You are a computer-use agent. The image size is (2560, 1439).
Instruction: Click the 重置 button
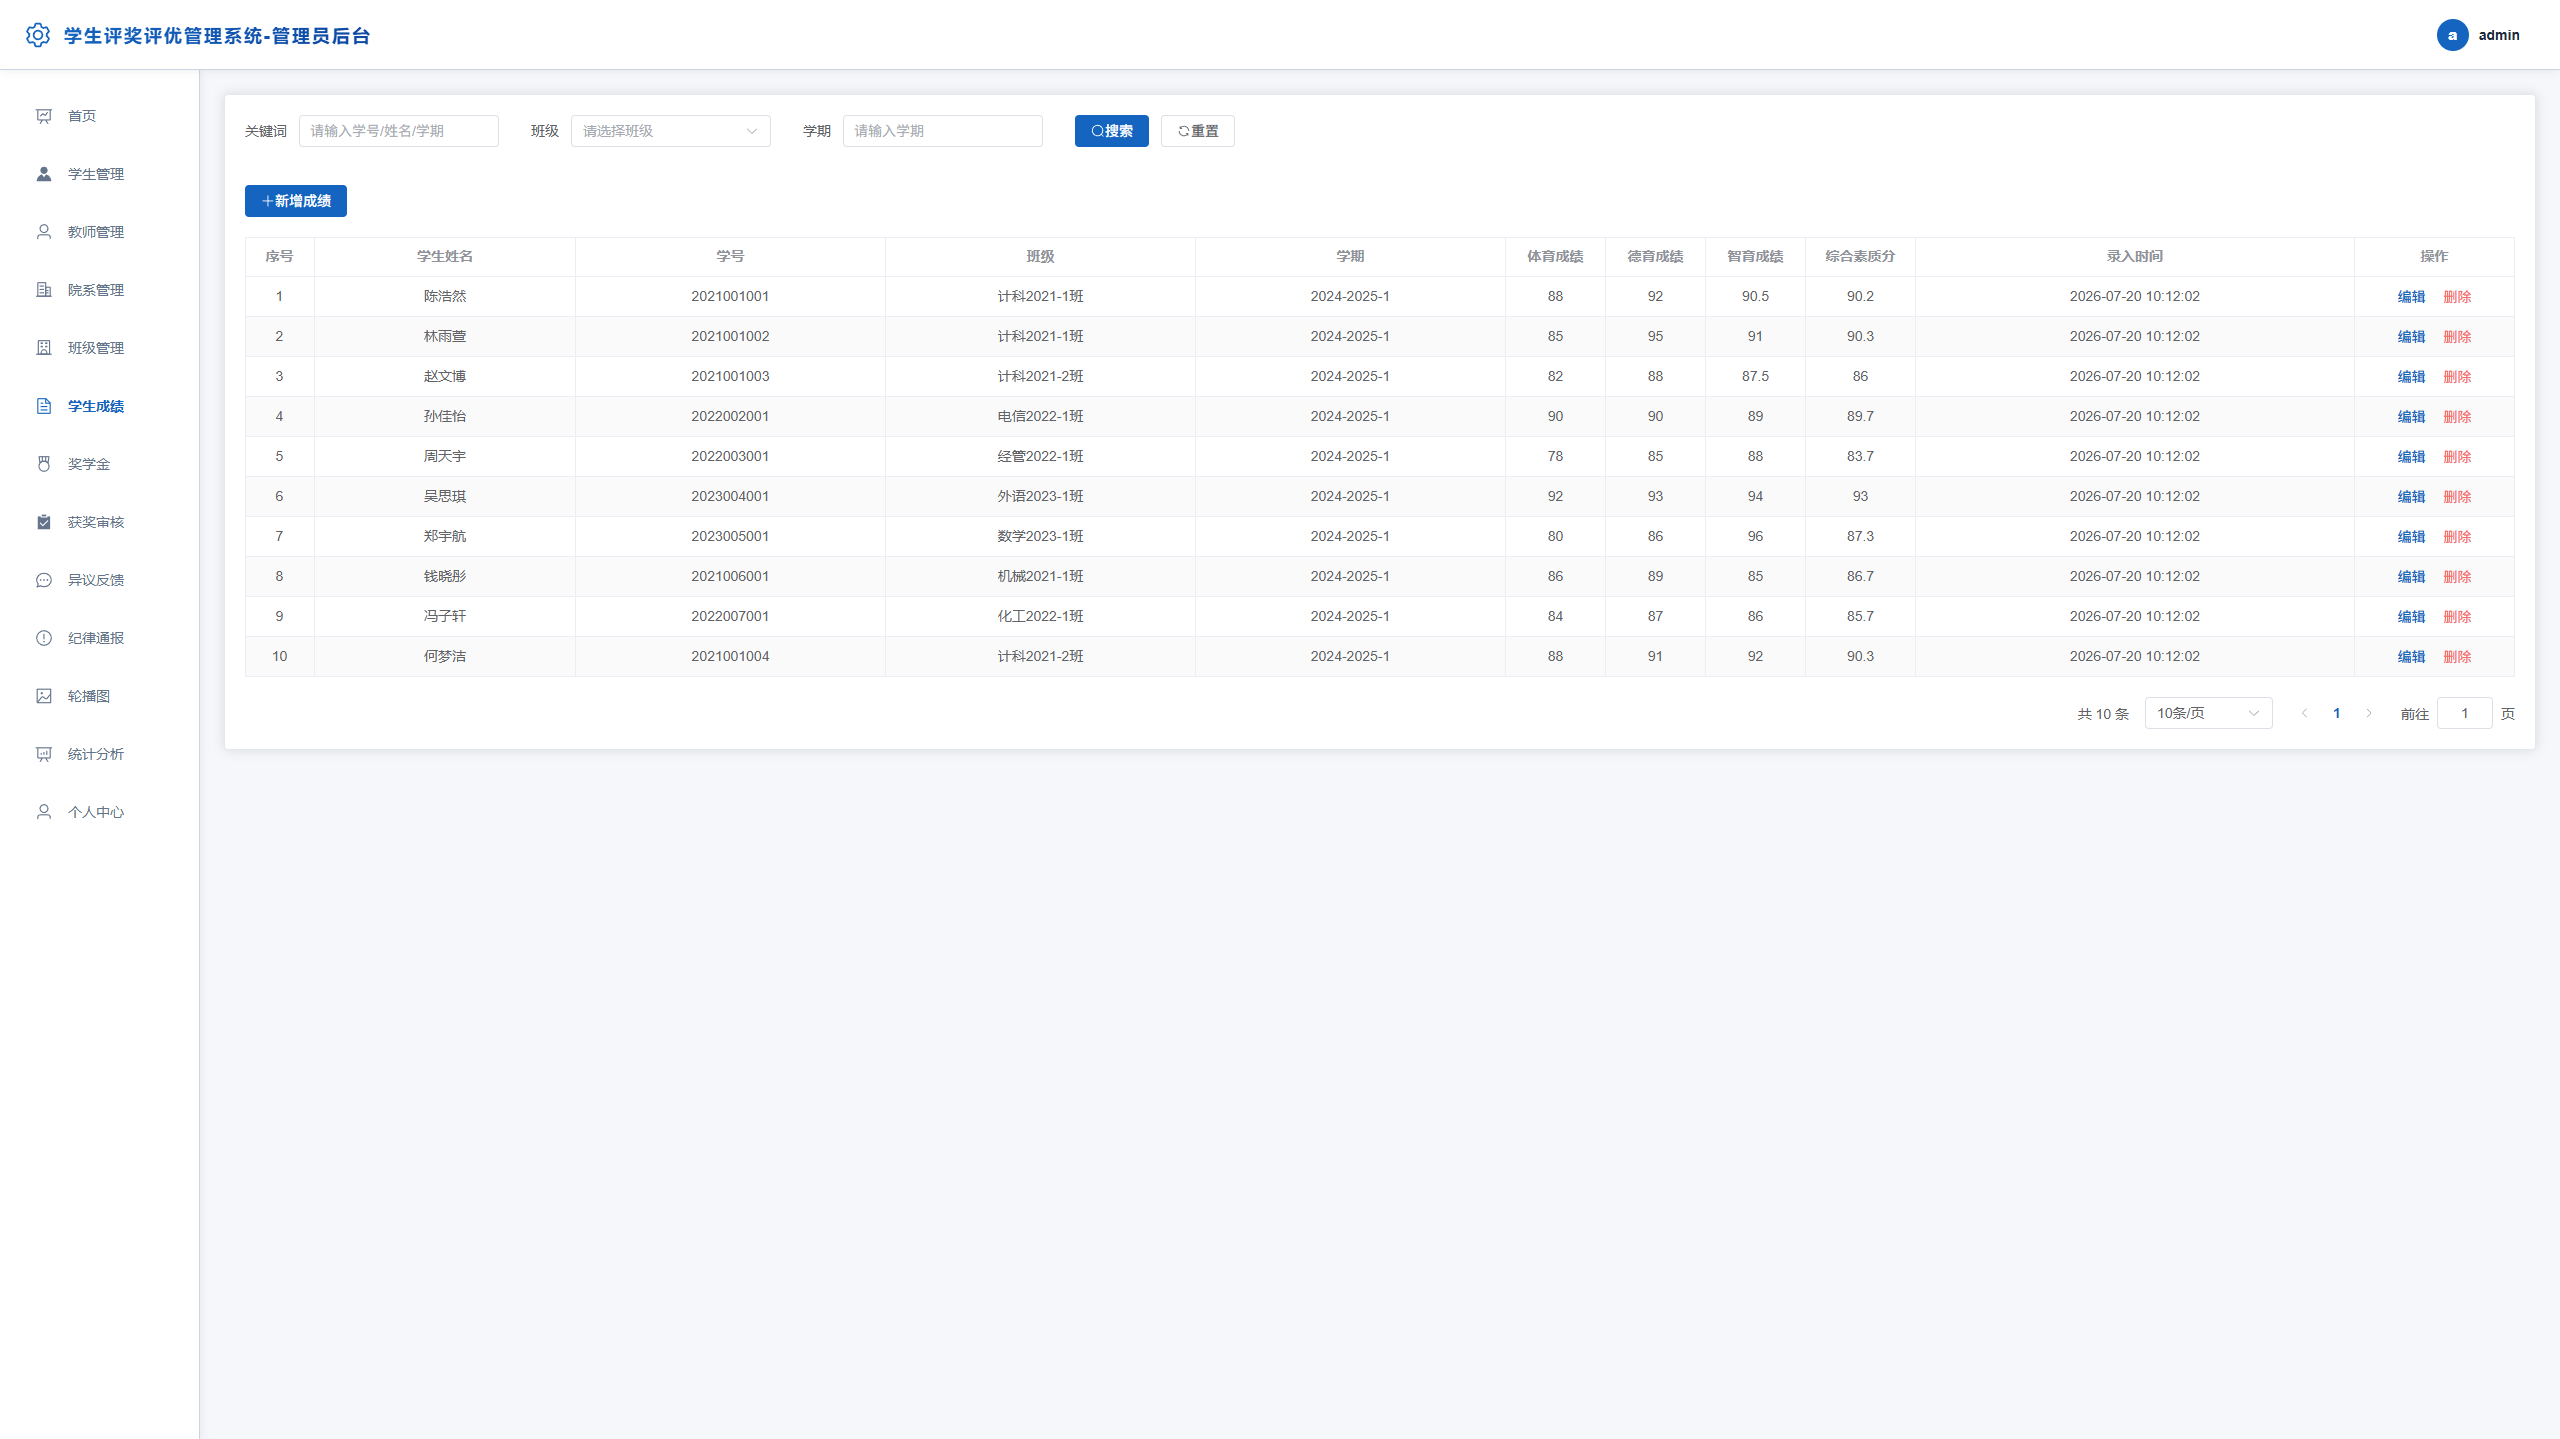pos(1197,131)
